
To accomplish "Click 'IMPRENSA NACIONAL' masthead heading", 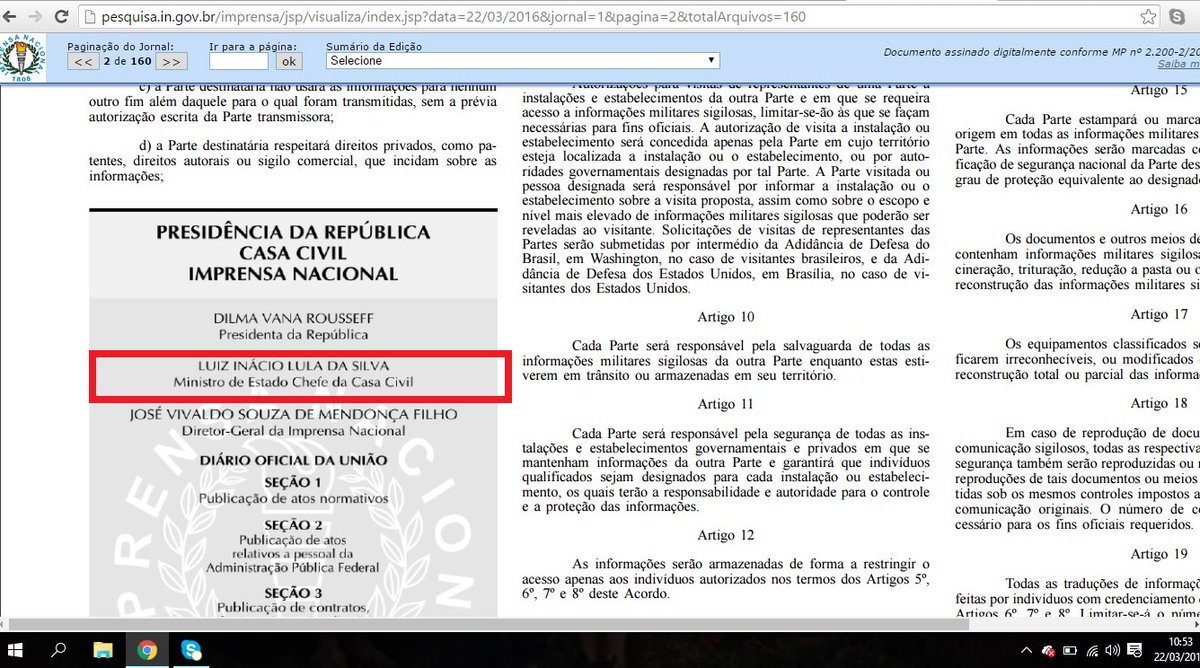I will point(293,273).
